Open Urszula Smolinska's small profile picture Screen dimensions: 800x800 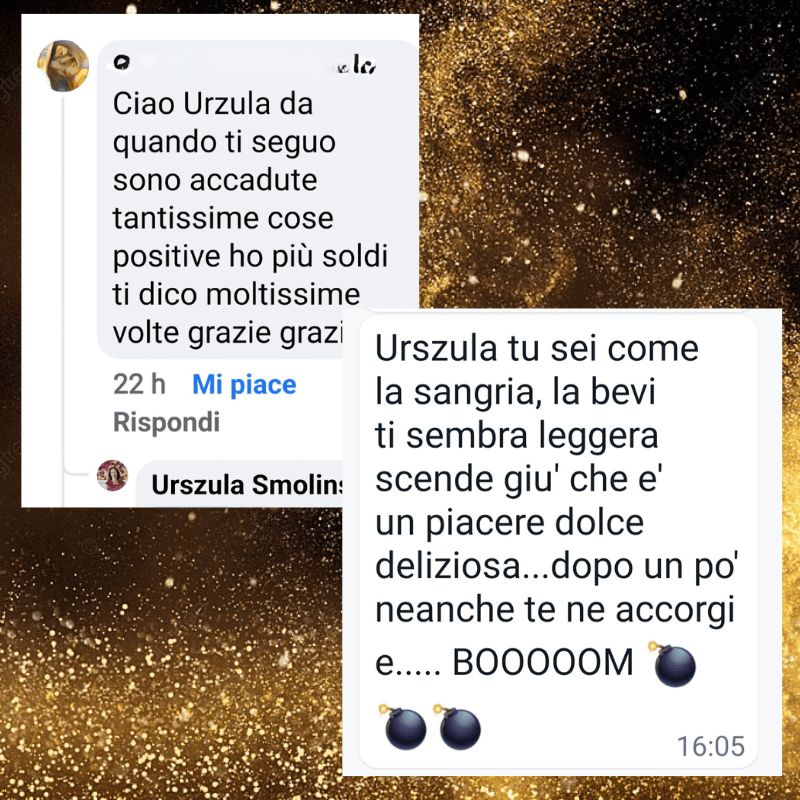point(112,475)
